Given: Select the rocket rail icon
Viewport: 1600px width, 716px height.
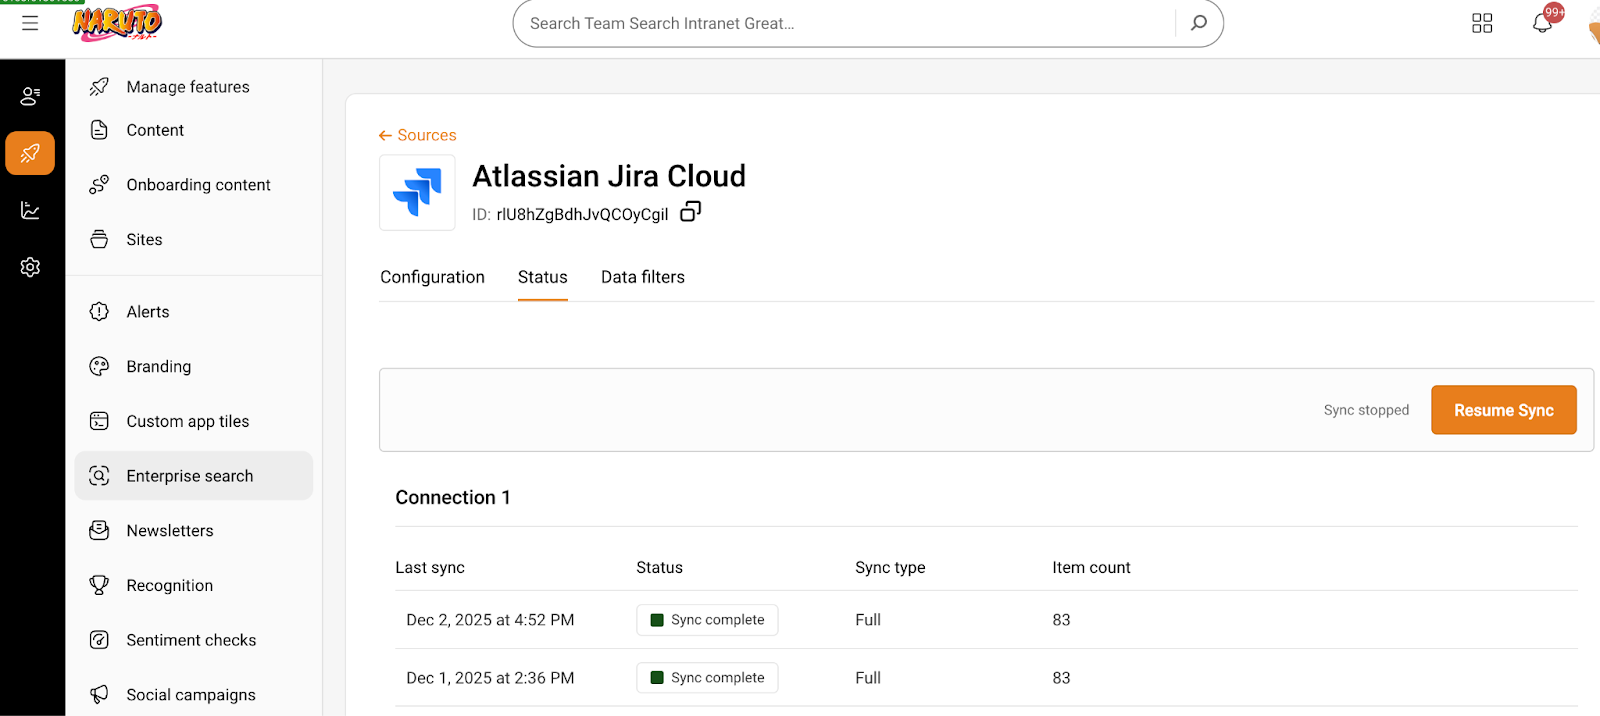Looking at the screenshot, I should pyautogui.click(x=30, y=153).
